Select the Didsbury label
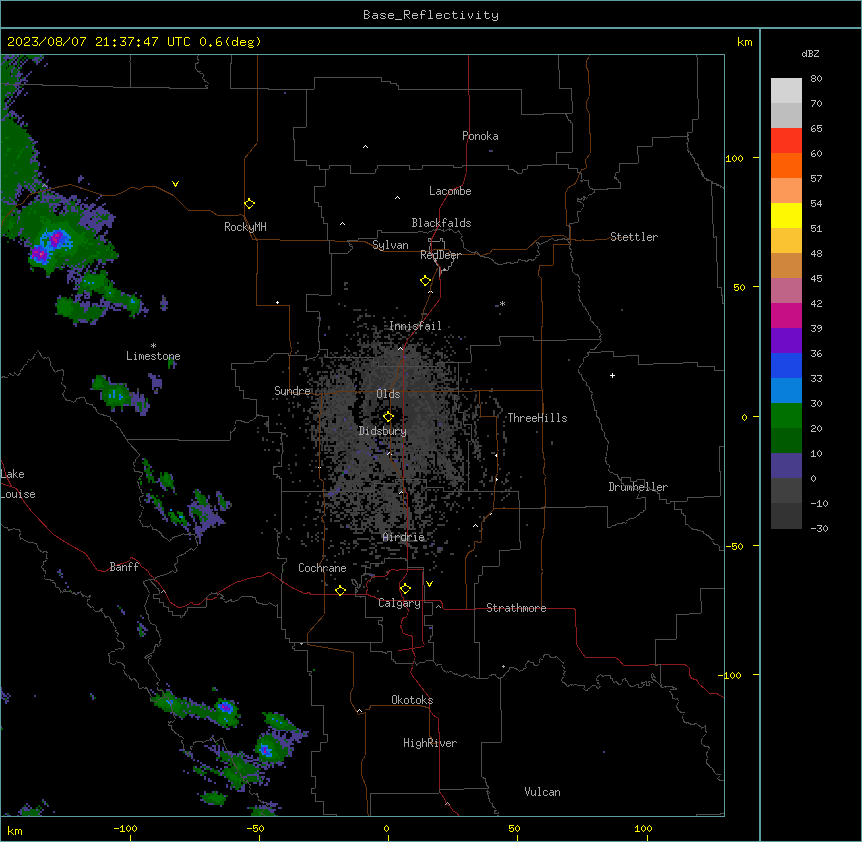862x842 pixels. [x=383, y=431]
